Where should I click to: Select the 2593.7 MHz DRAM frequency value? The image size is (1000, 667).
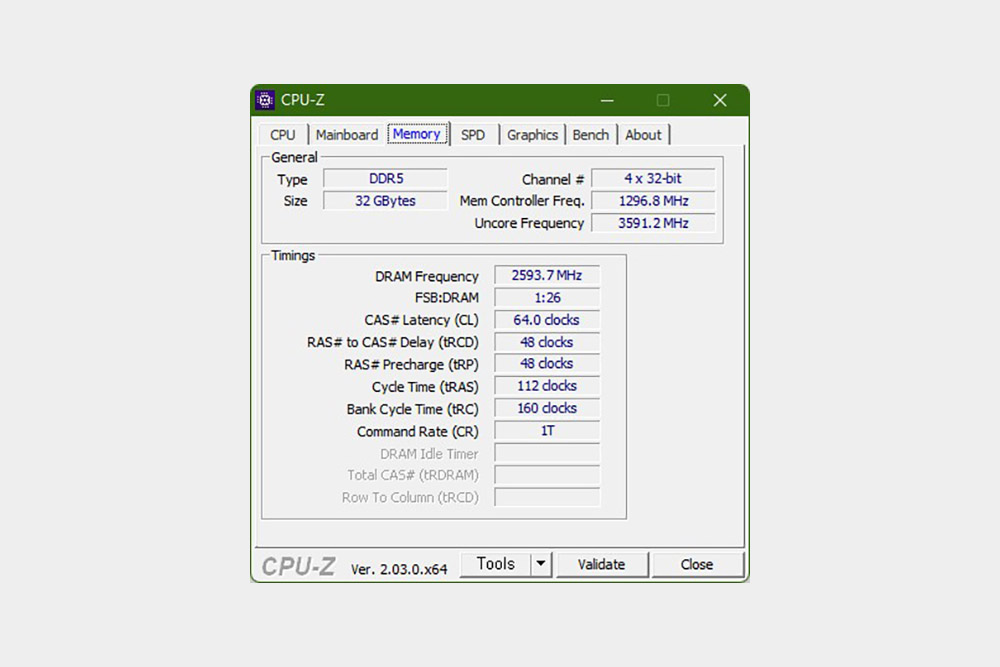point(547,275)
